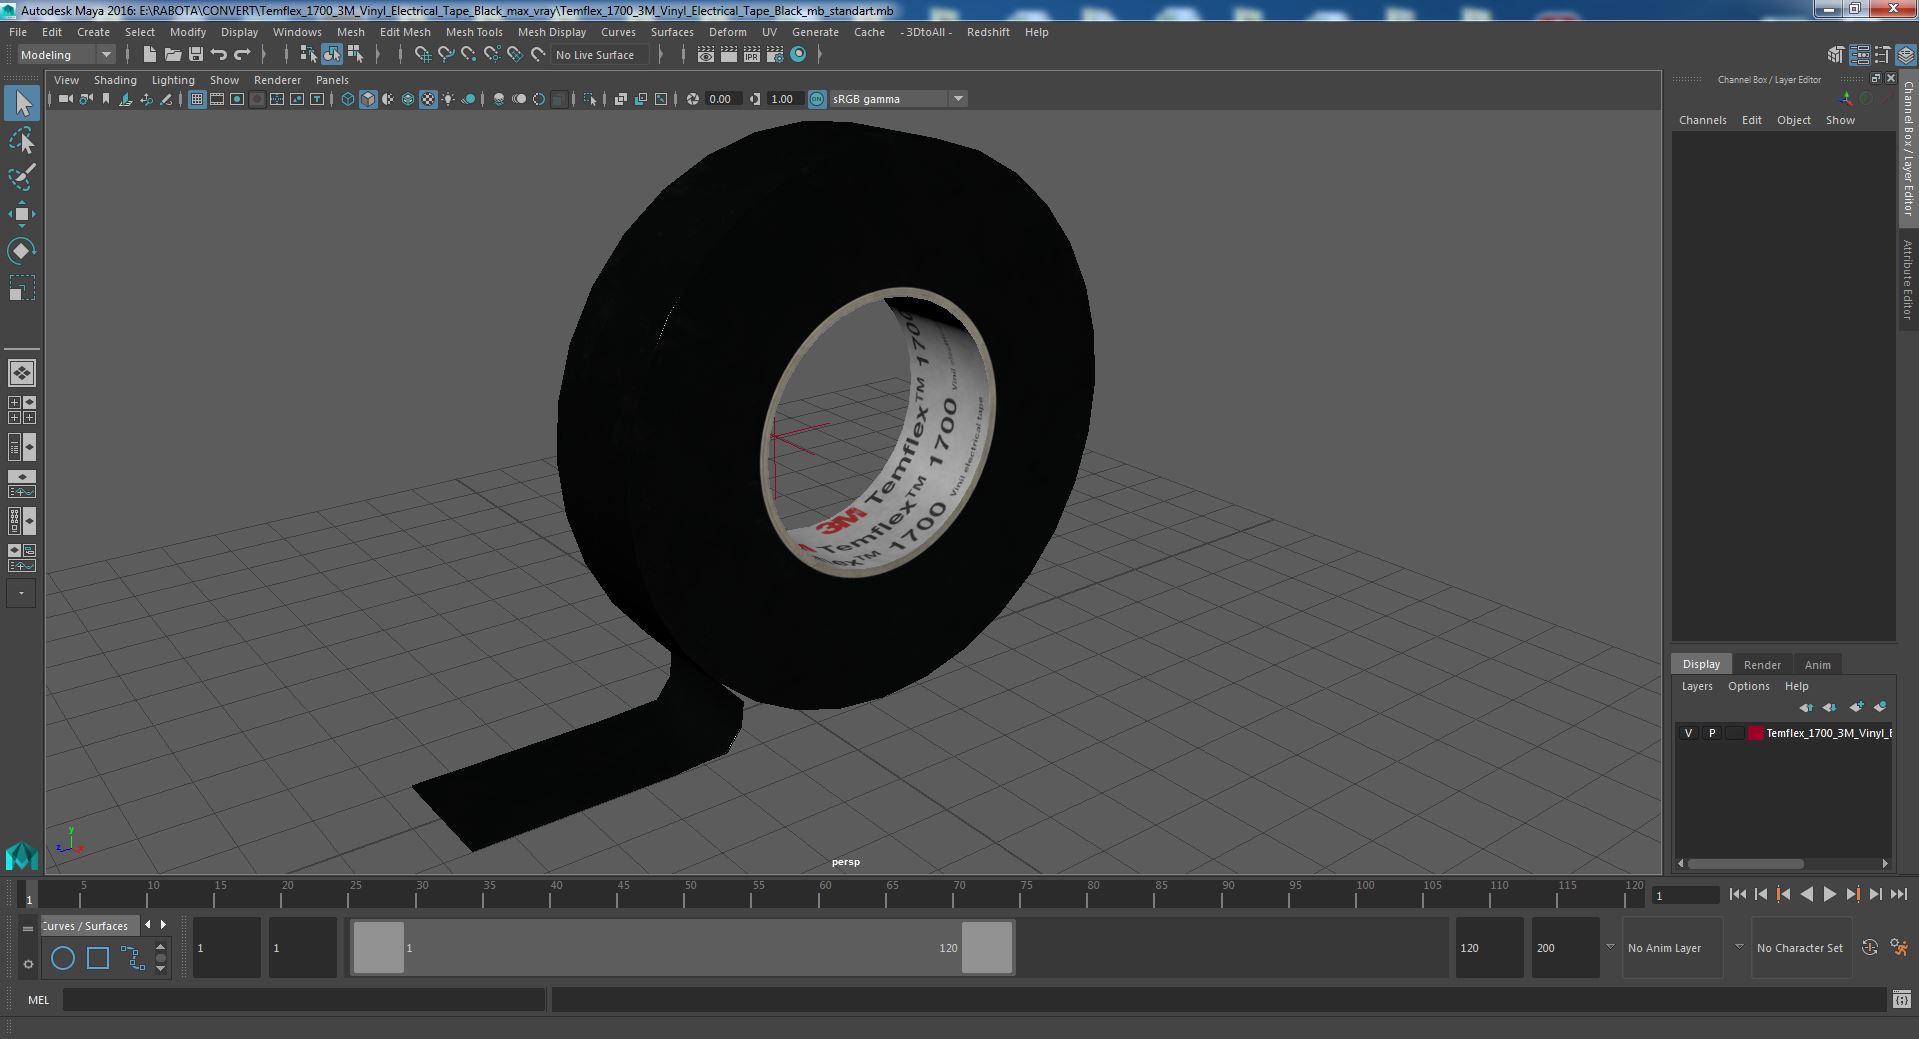Open the Modeling menu set dropdown
The width and height of the screenshot is (1919, 1039).
point(66,55)
